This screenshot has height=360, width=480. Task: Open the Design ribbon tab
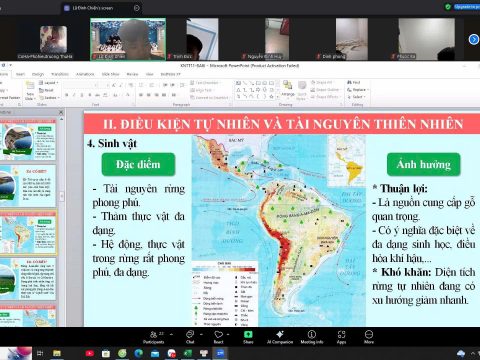38,74
